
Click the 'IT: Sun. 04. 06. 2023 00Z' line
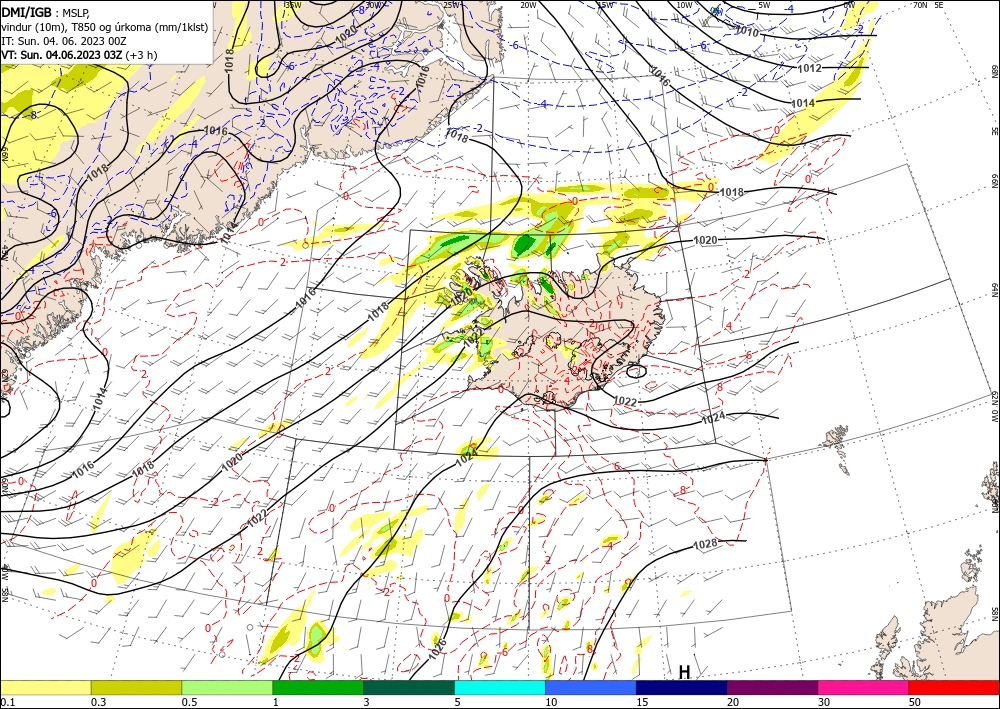pos(64,41)
